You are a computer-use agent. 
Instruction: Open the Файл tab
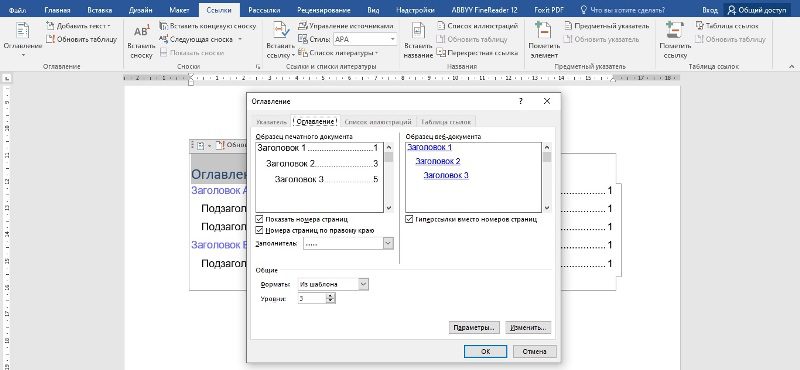(x=17, y=10)
